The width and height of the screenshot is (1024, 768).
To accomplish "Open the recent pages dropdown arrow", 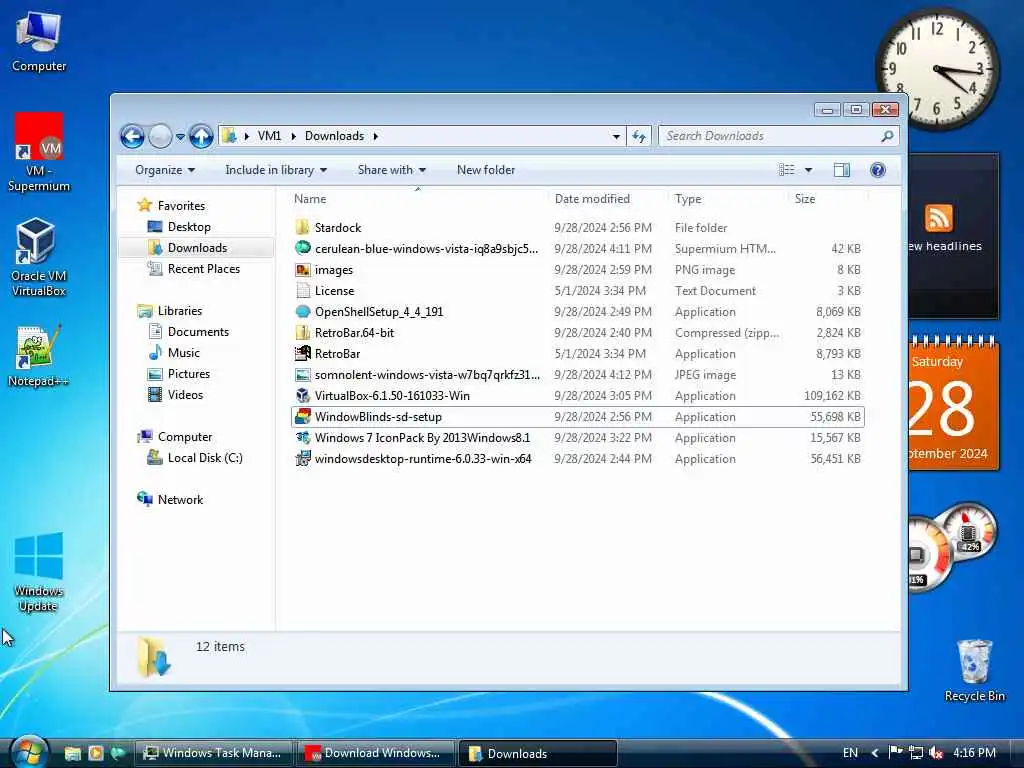I will pos(180,136).
